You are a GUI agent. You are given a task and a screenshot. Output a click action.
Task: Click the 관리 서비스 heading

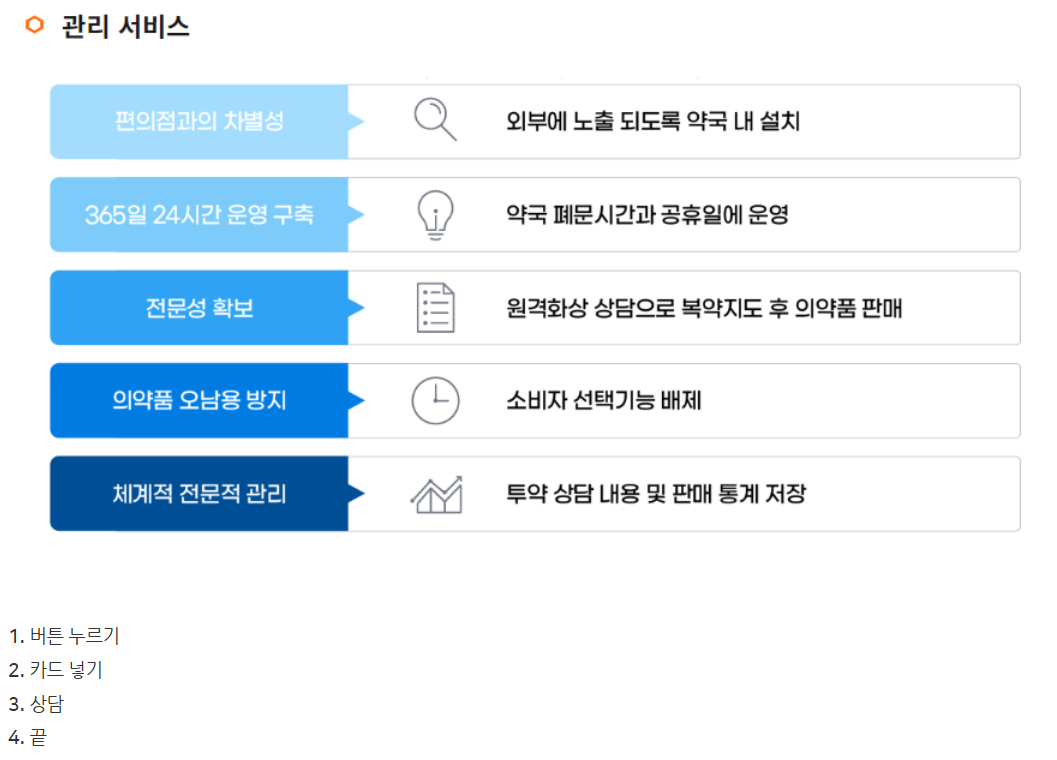point(125,26)
